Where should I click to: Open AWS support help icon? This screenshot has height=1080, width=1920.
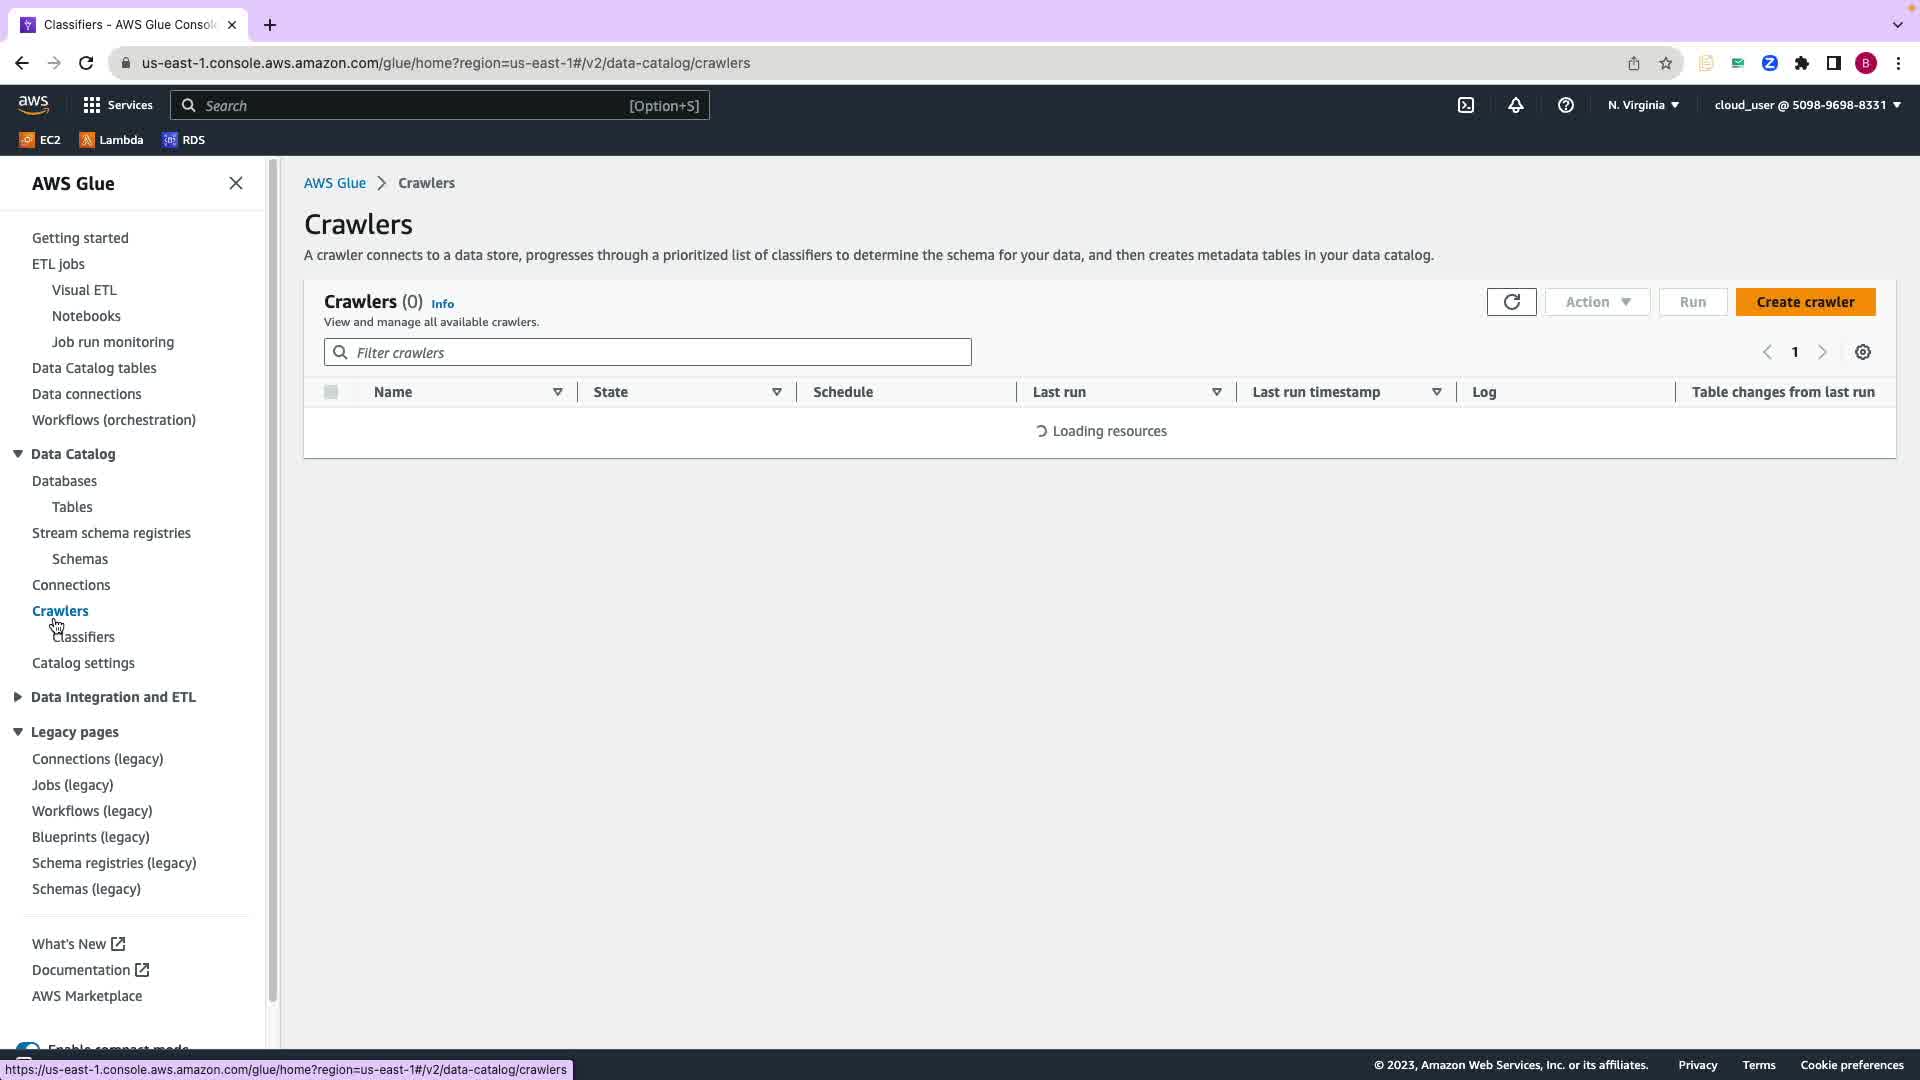coord(1566,105)
